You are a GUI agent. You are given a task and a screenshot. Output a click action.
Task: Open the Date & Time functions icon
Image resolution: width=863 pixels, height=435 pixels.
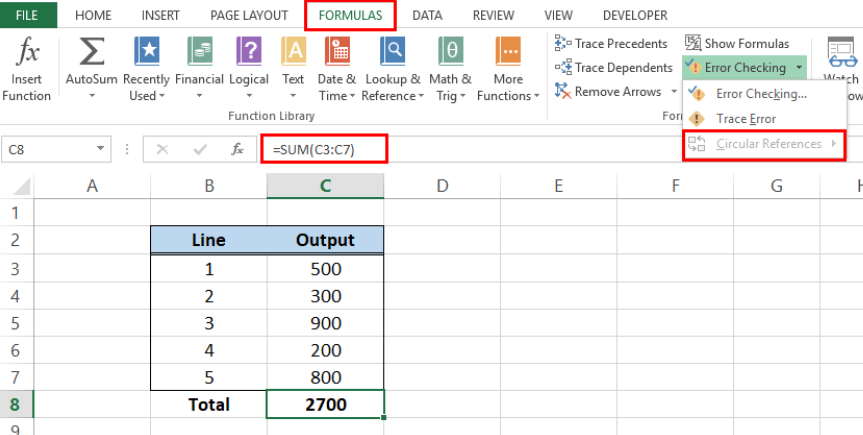[x=337, y=52]
